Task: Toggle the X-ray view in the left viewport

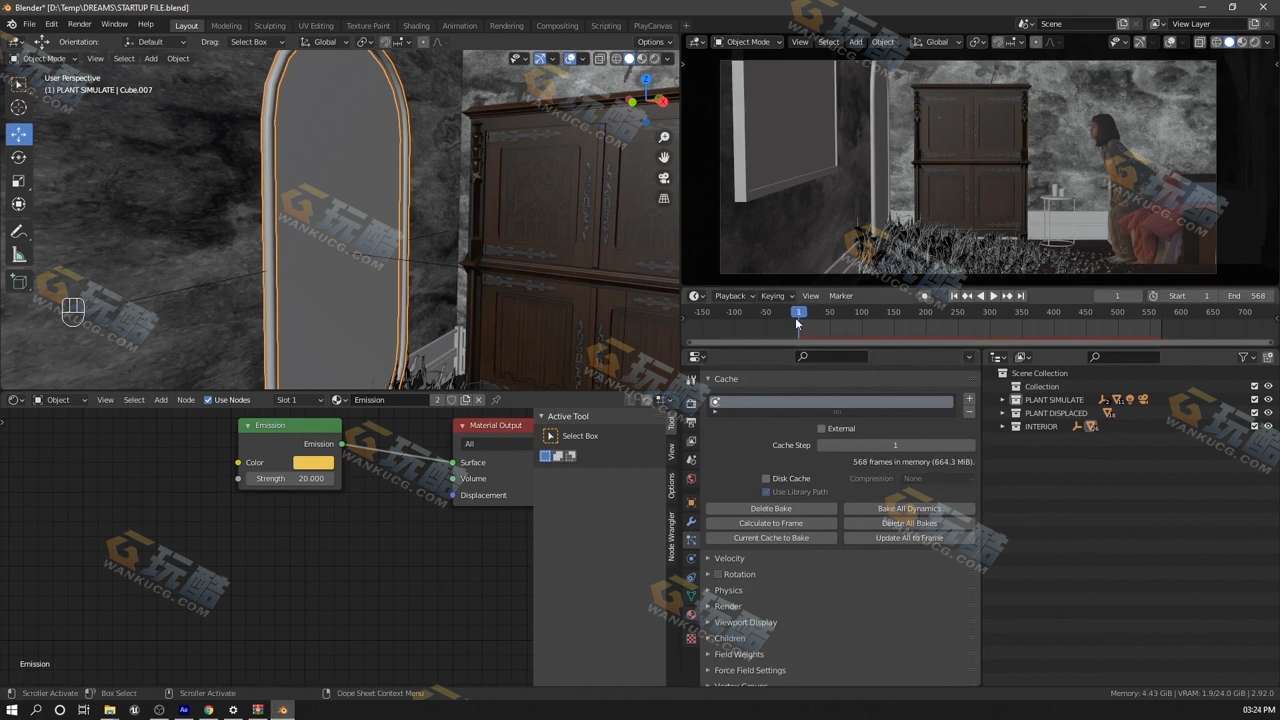Action: [x=600, y=58]
